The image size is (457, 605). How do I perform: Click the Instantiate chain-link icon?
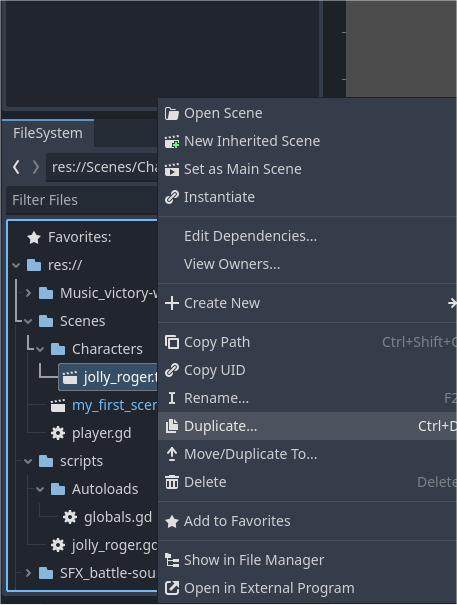tap(172, 197)
